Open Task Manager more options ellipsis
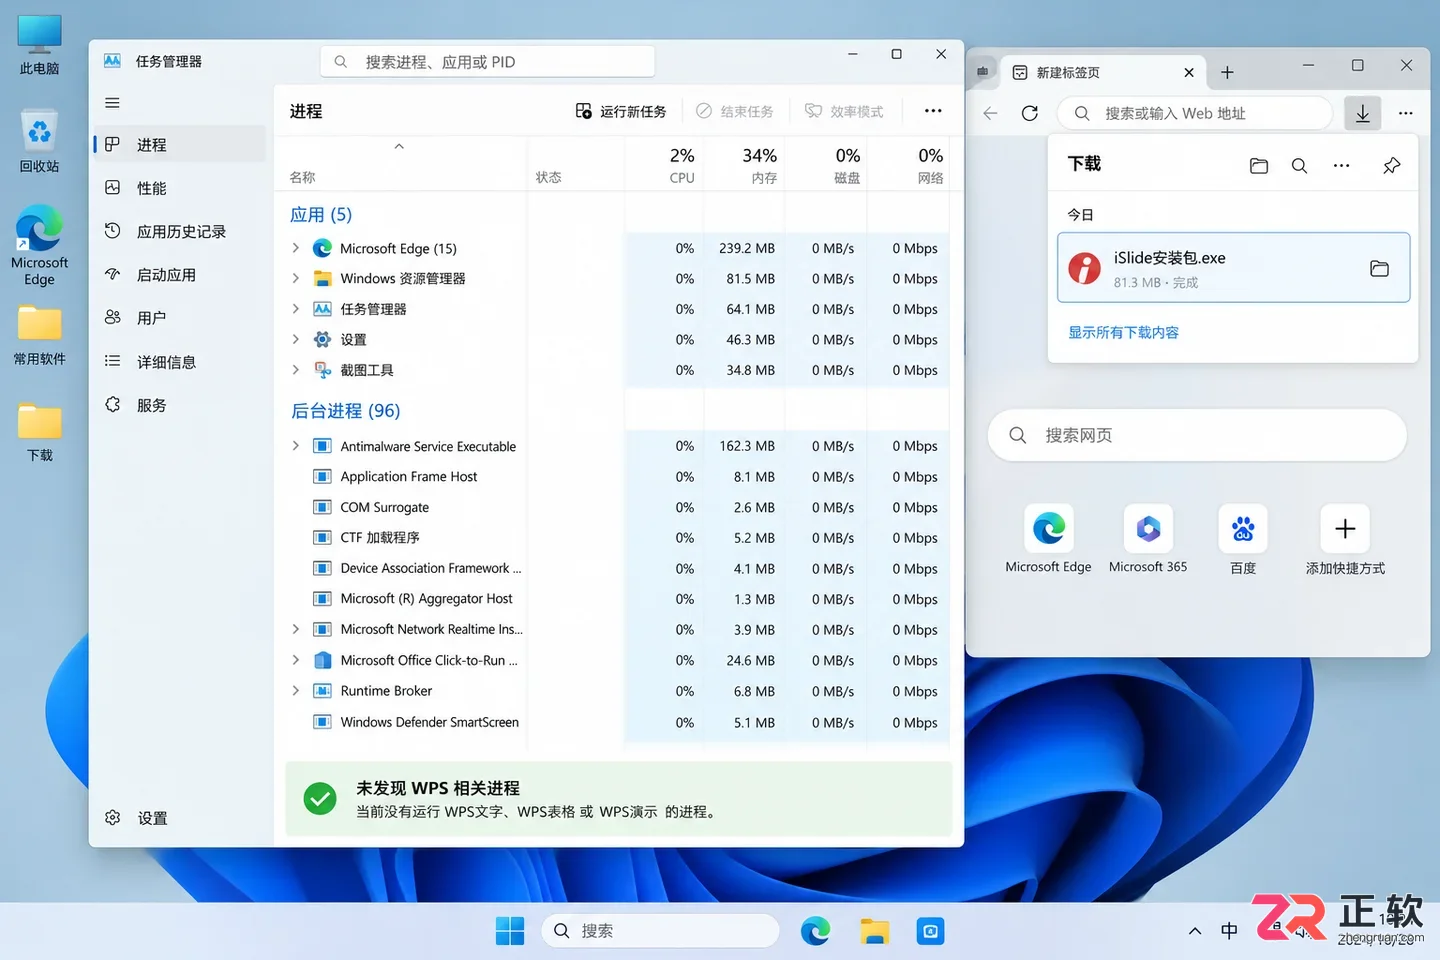Image resolution: width=1440 pixels, height=960 pixels. point(933,111)
